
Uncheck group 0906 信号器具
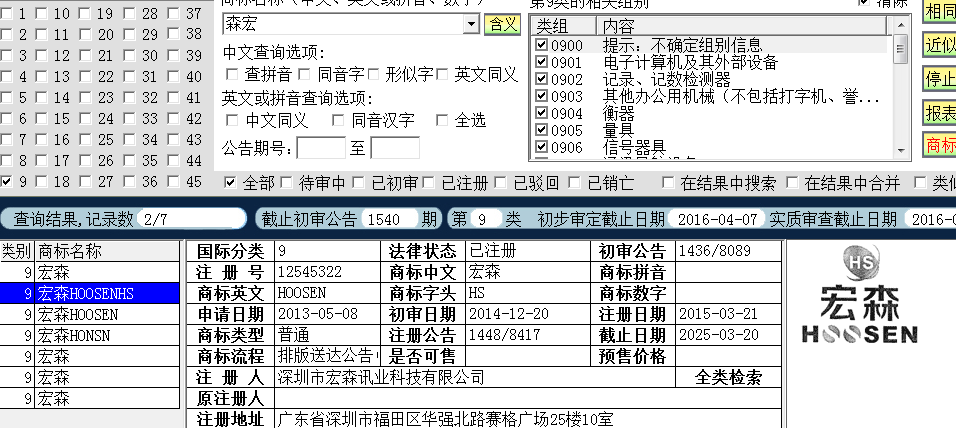point(541,147)
